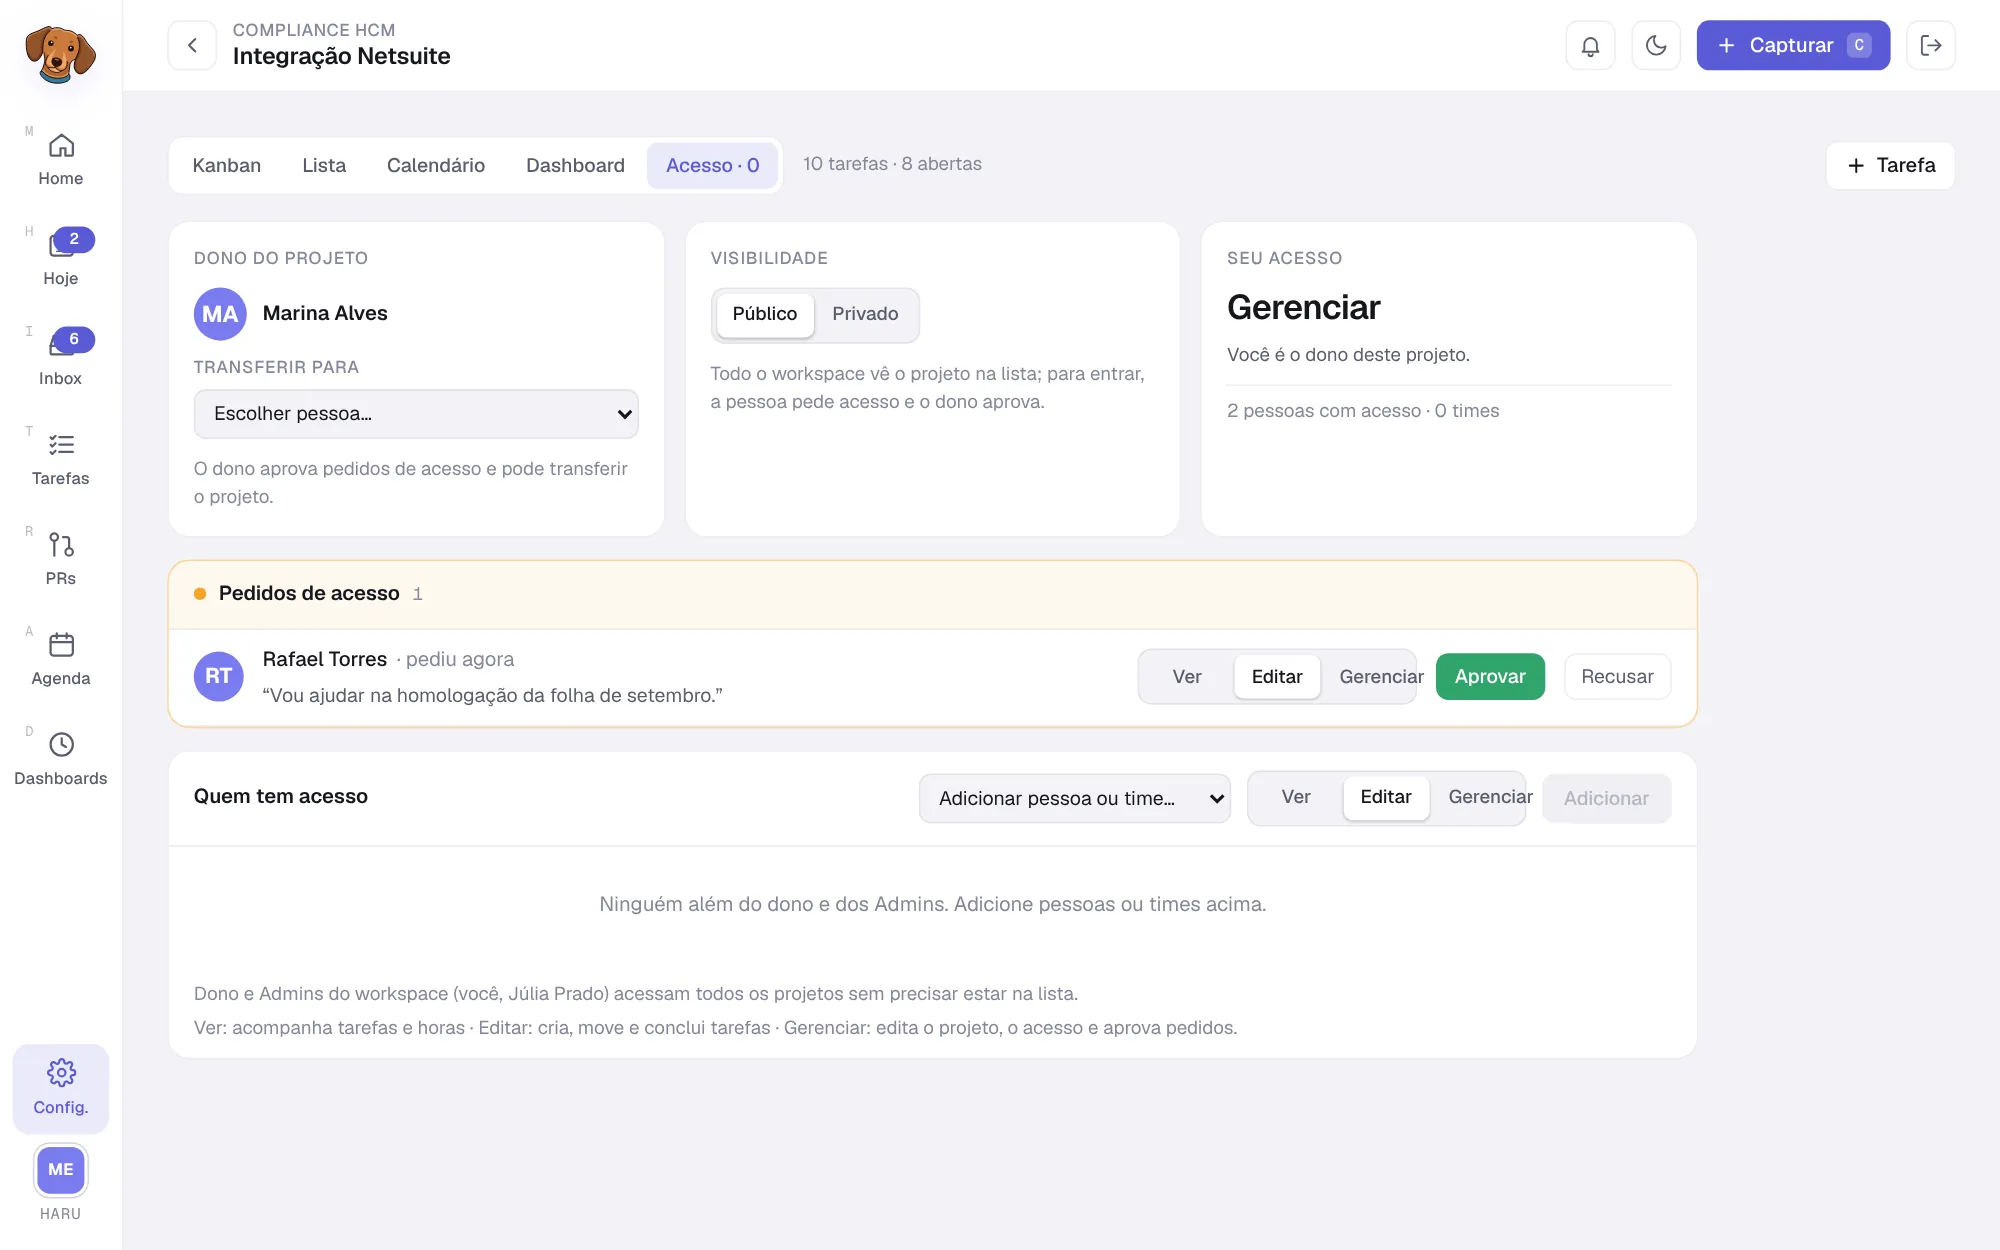The image size is (2000, 1250).
Task: Choose Editar level for Rafael's request
Action: click(x=1277, y=677)
